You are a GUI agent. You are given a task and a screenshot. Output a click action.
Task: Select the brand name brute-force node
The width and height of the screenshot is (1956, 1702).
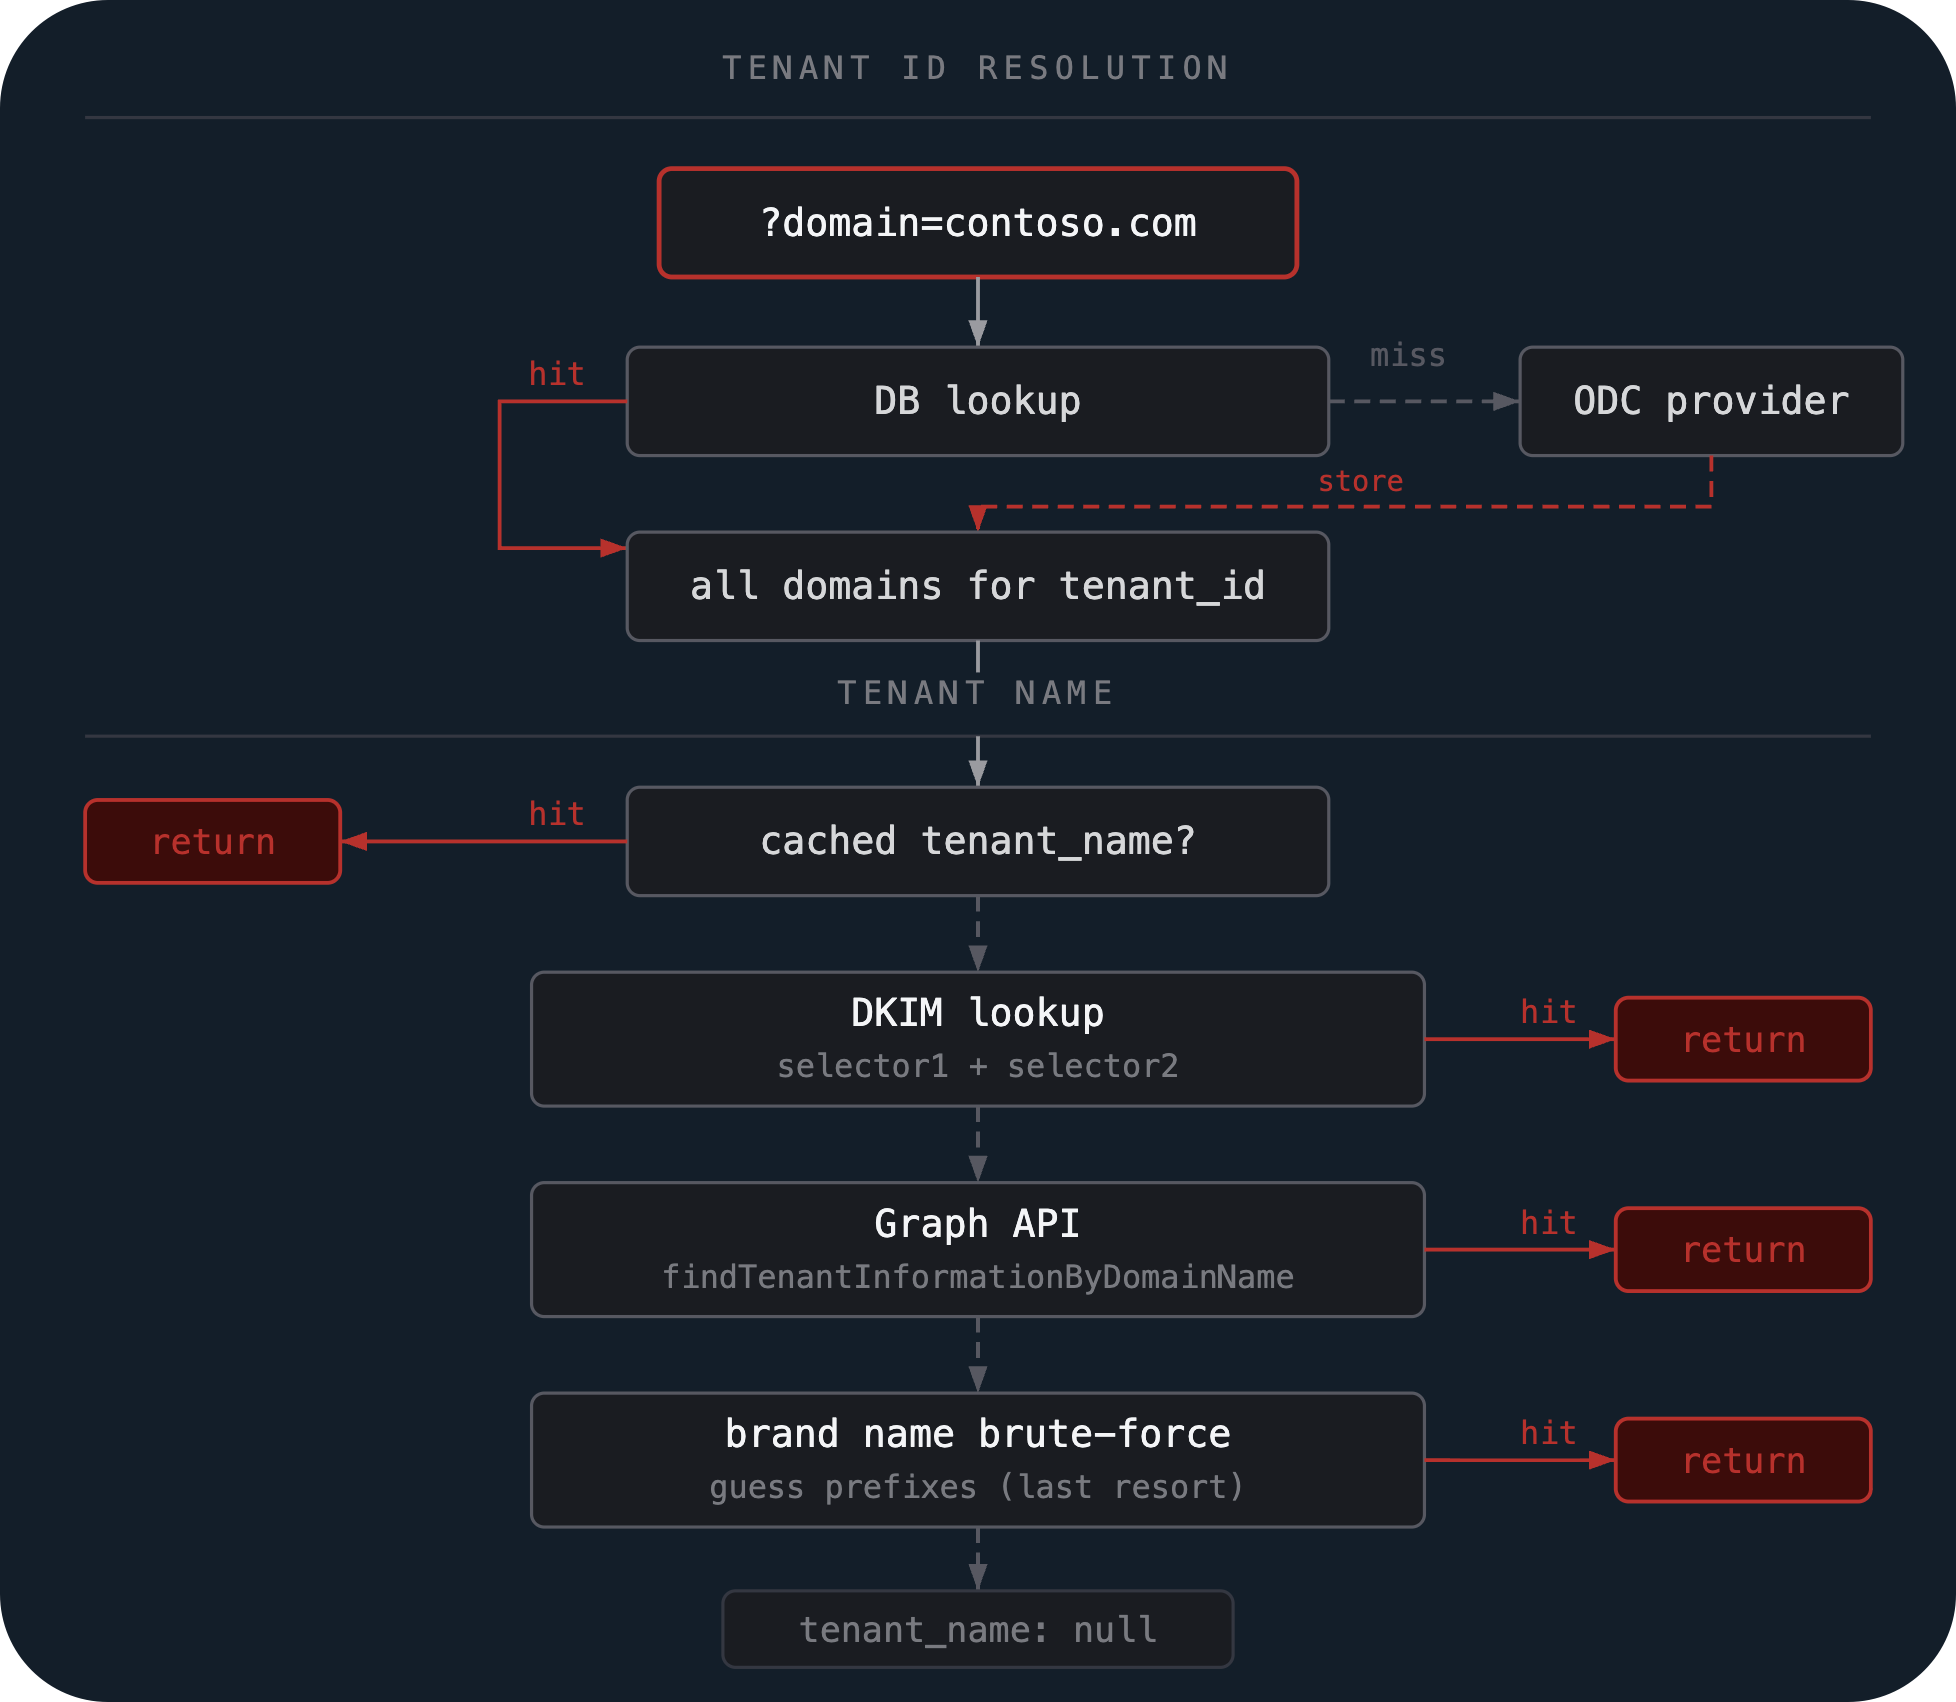click(x=978, y=1460)
